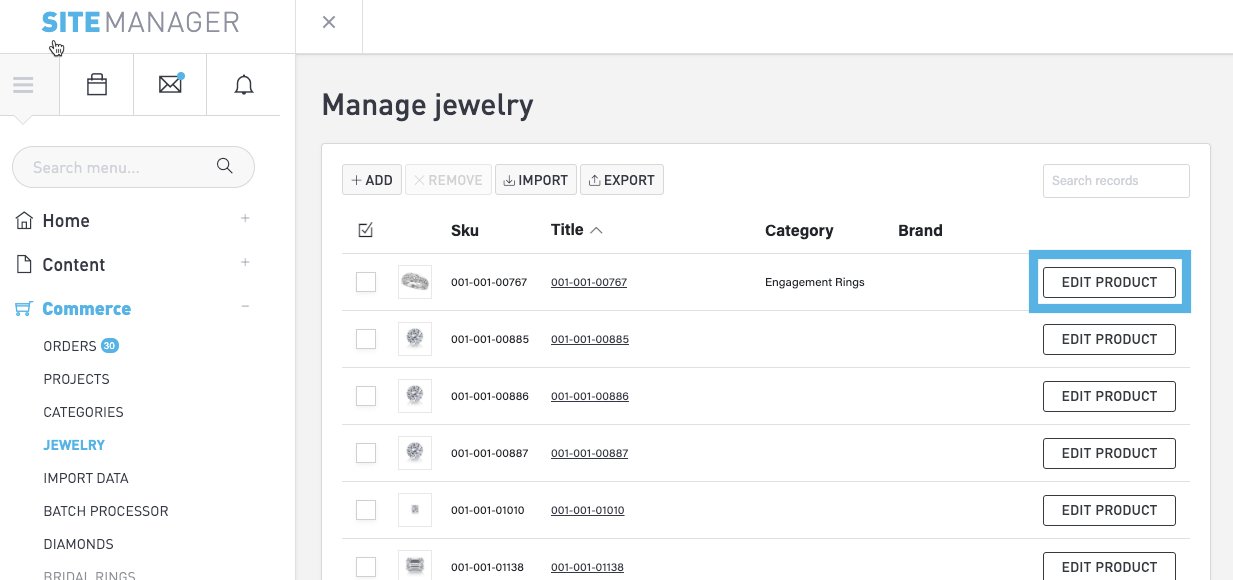Open the hamburger menu icon

(x=23, y=86)
